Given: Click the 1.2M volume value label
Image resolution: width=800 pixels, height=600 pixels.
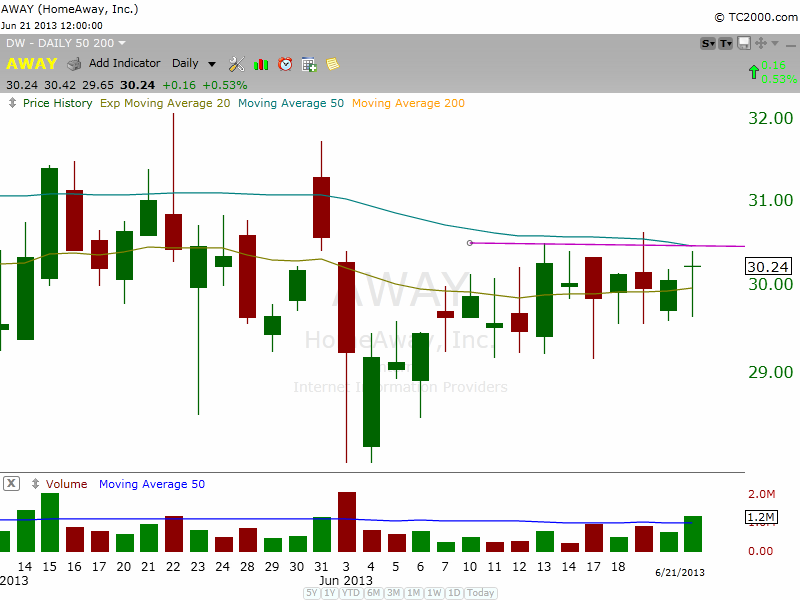Looking at the screenshot, I should point(761,517).
